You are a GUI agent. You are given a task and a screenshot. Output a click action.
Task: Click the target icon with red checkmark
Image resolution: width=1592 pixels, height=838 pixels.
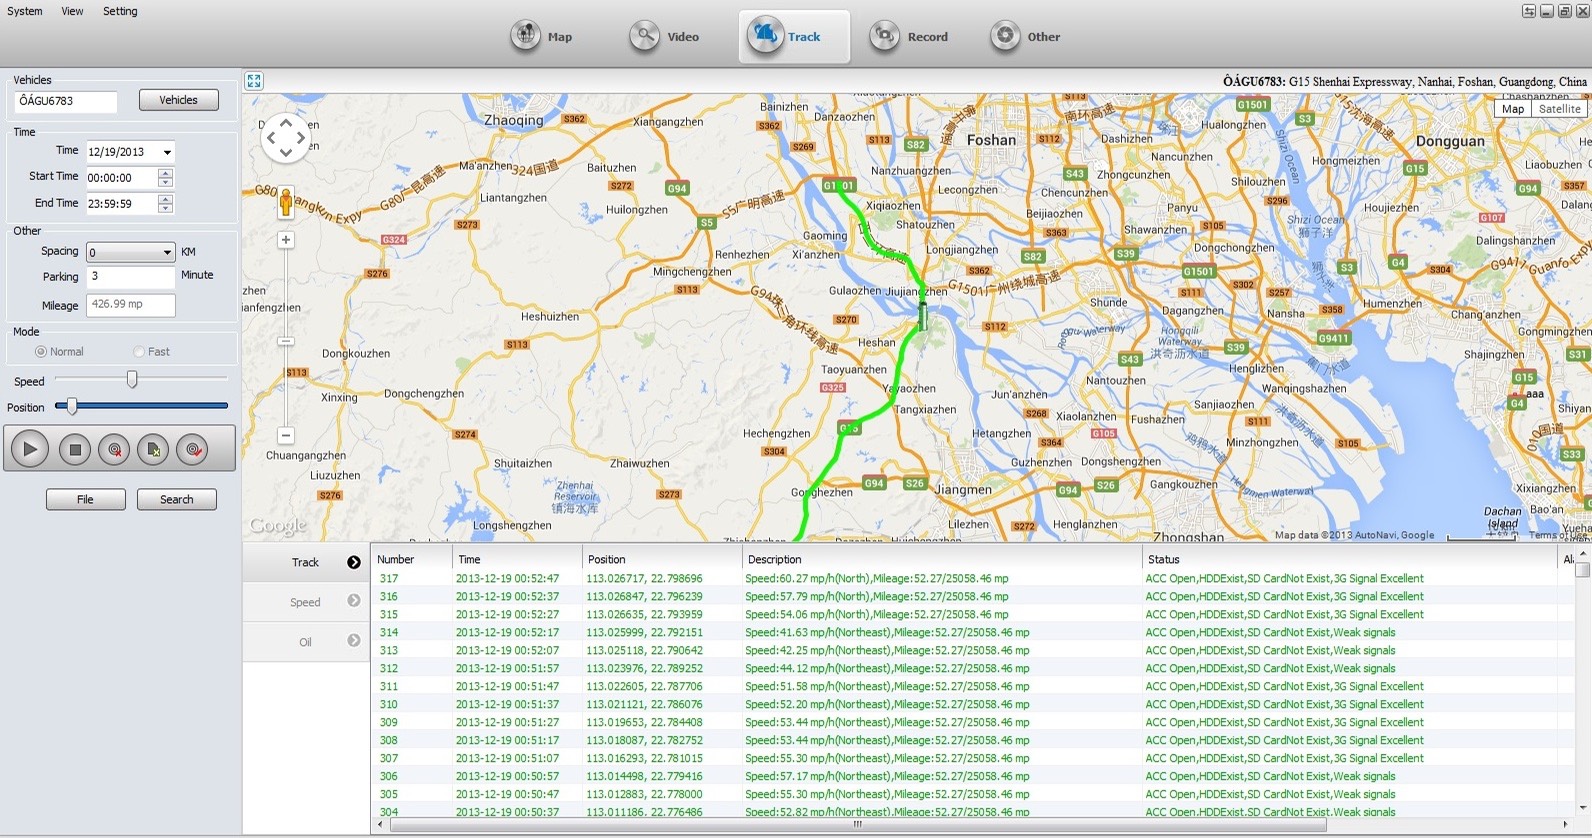click(x=193, y=450)
